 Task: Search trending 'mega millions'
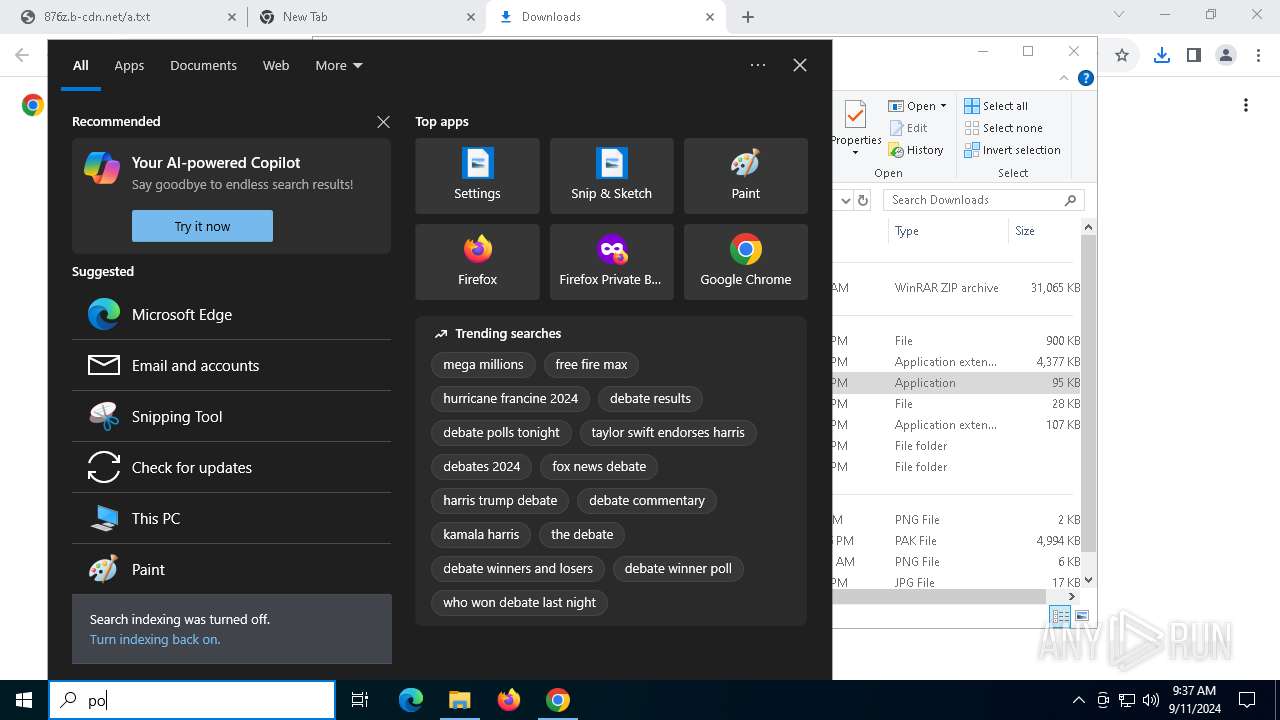[x=483, y=364]
